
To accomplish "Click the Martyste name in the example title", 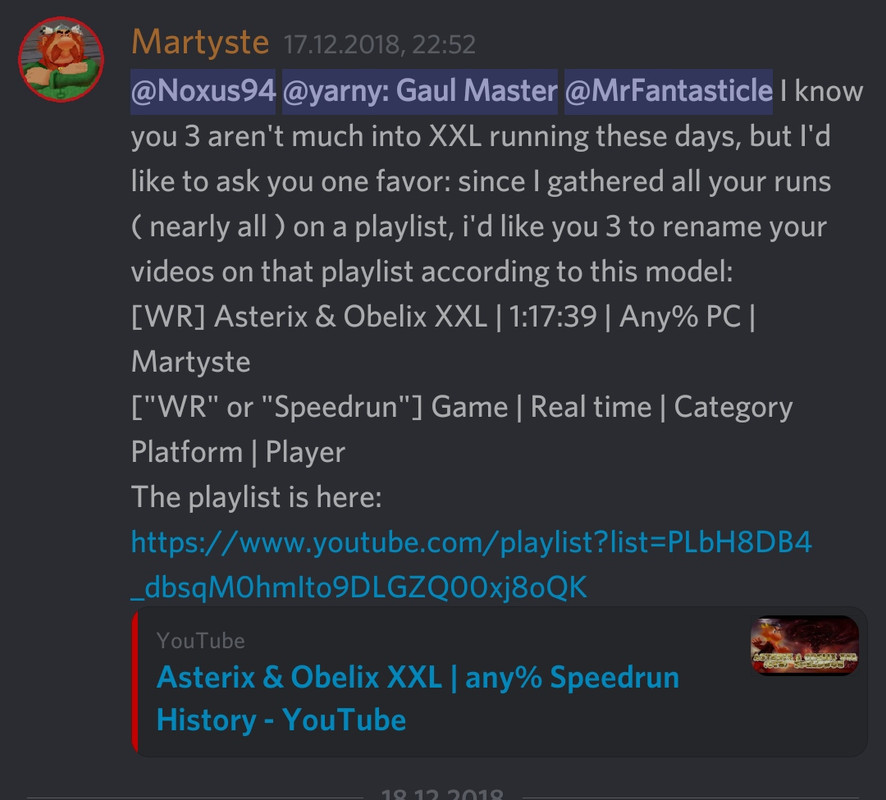I will (x=191, y=362).
